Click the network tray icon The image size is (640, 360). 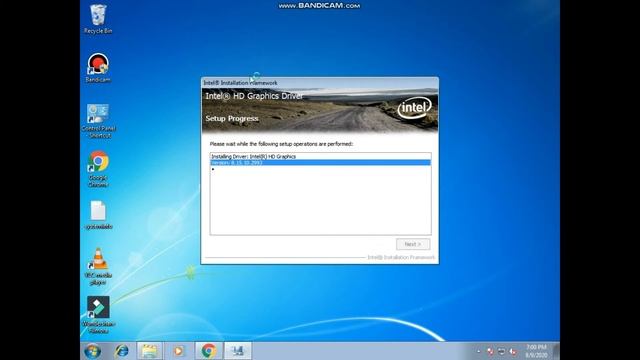[x=502, y=351]
